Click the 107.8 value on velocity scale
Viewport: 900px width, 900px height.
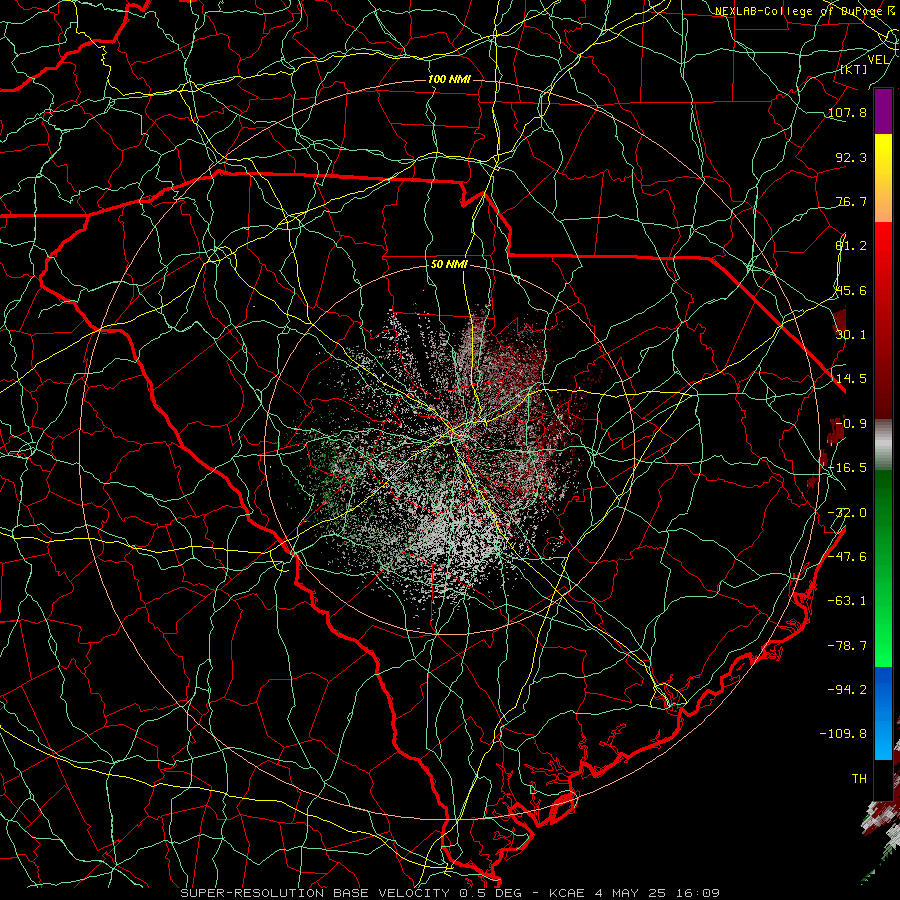(847, 112)
